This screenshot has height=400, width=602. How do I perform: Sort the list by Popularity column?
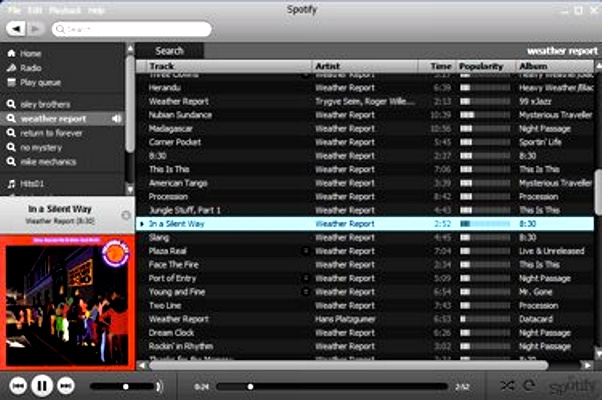(x=485, y=66)
